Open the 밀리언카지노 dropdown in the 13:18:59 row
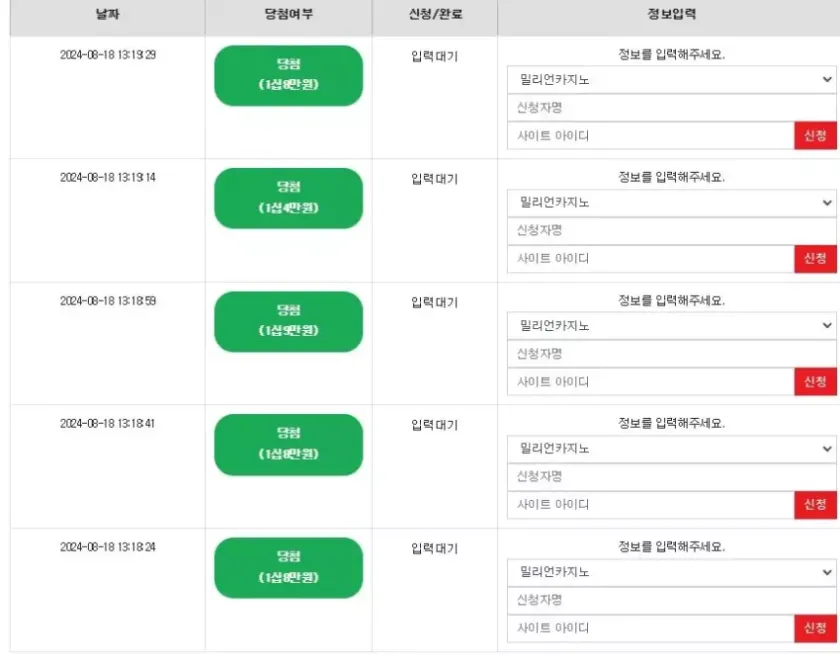 671,325
